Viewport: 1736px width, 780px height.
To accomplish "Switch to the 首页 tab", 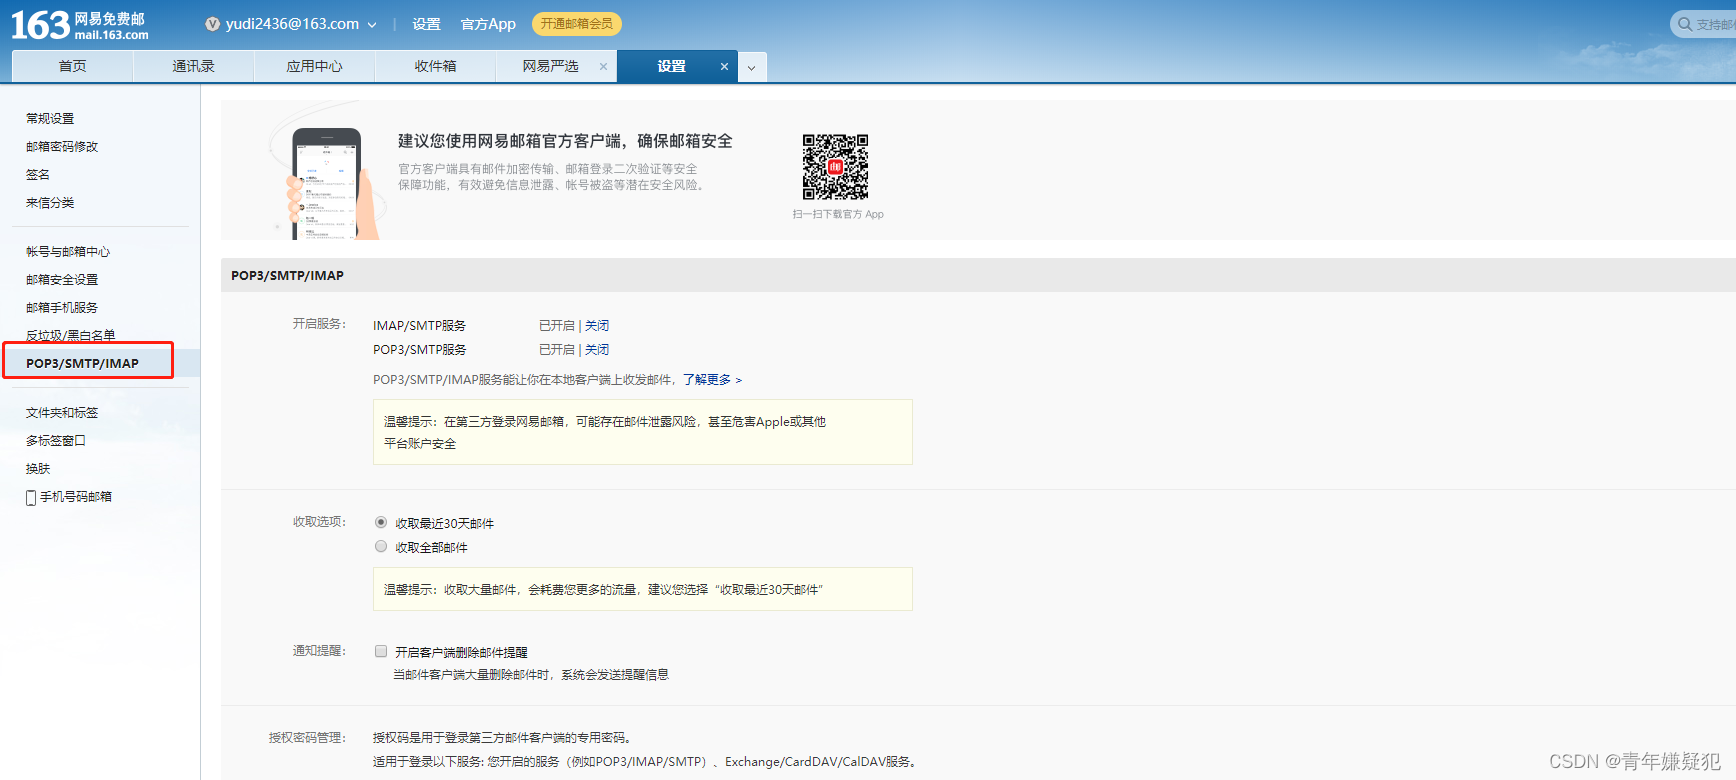I will tap(72, 66).
